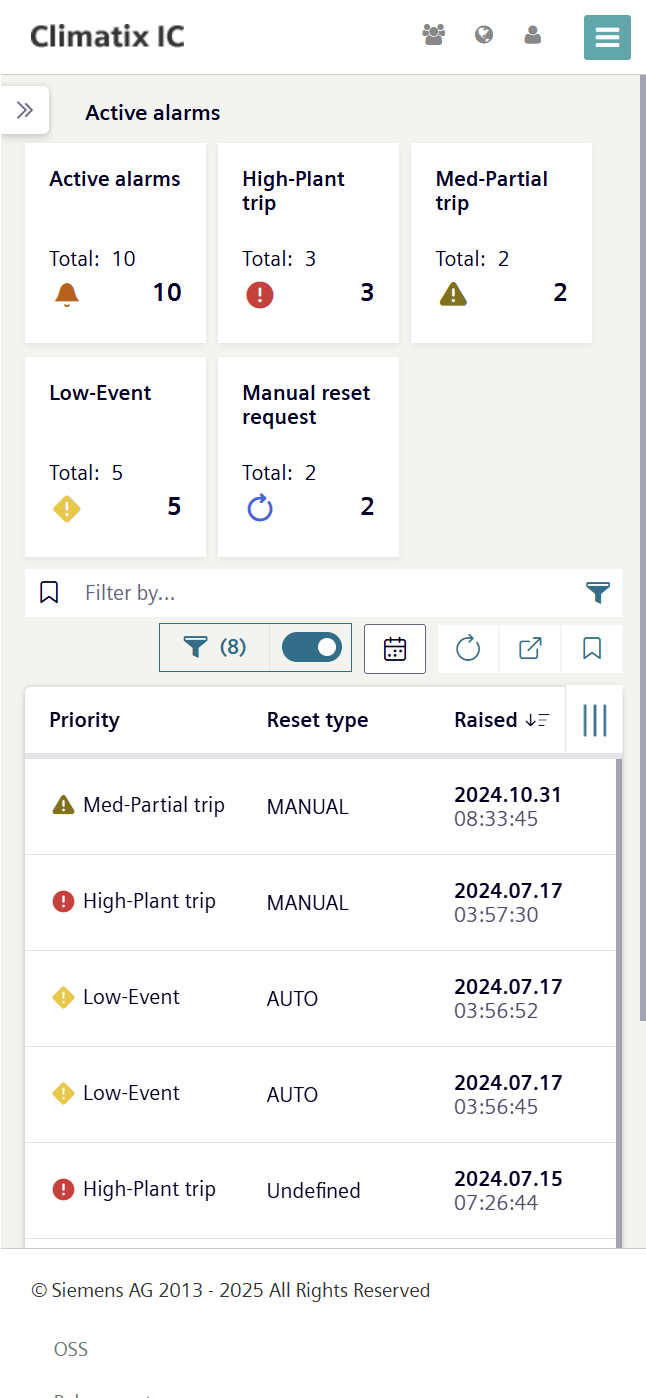Select the Low-Event summary card
The height and width of the screenshot is (1398, 646).
pyautogui.click(x=115, y=457)
